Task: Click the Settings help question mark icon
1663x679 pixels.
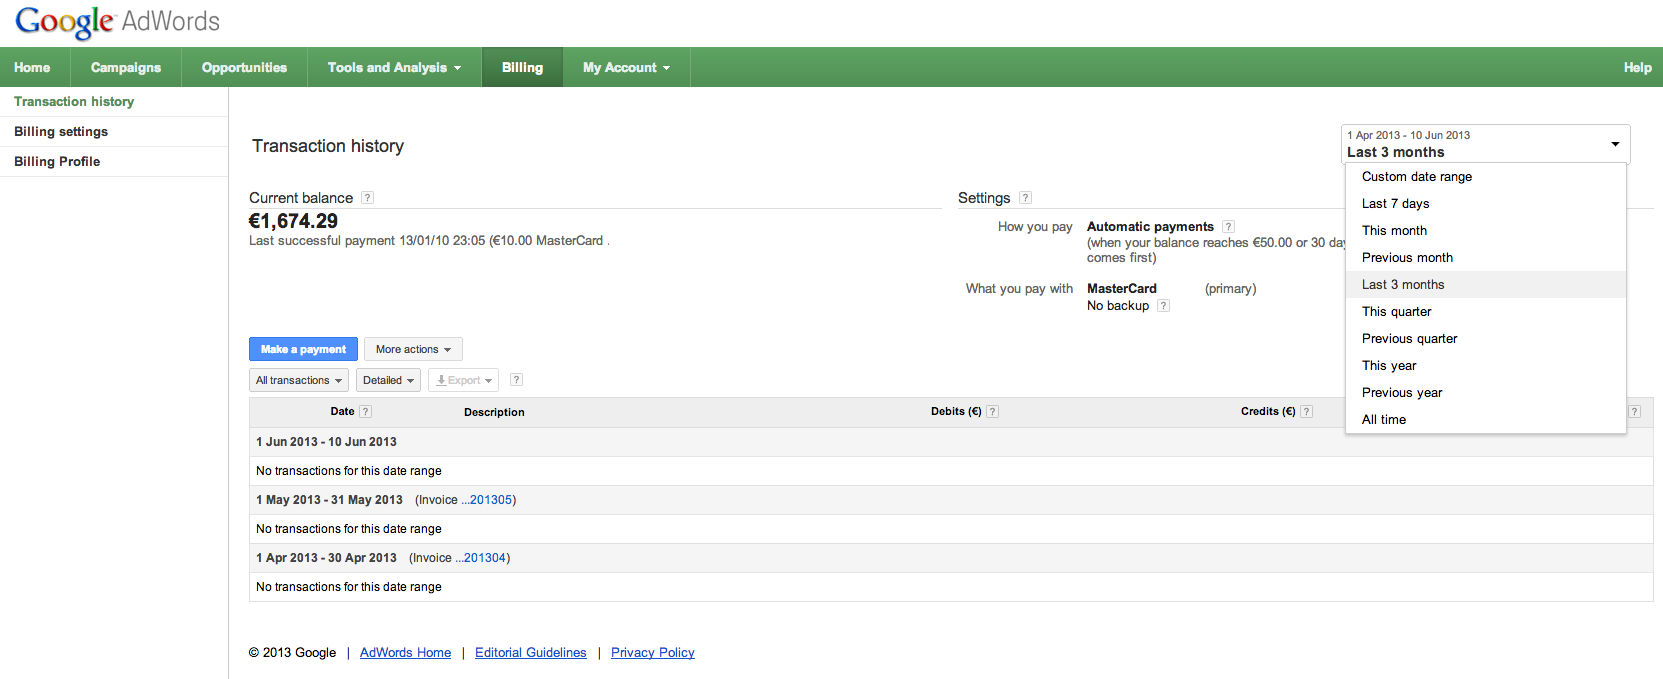Action: click(1025, 198)
